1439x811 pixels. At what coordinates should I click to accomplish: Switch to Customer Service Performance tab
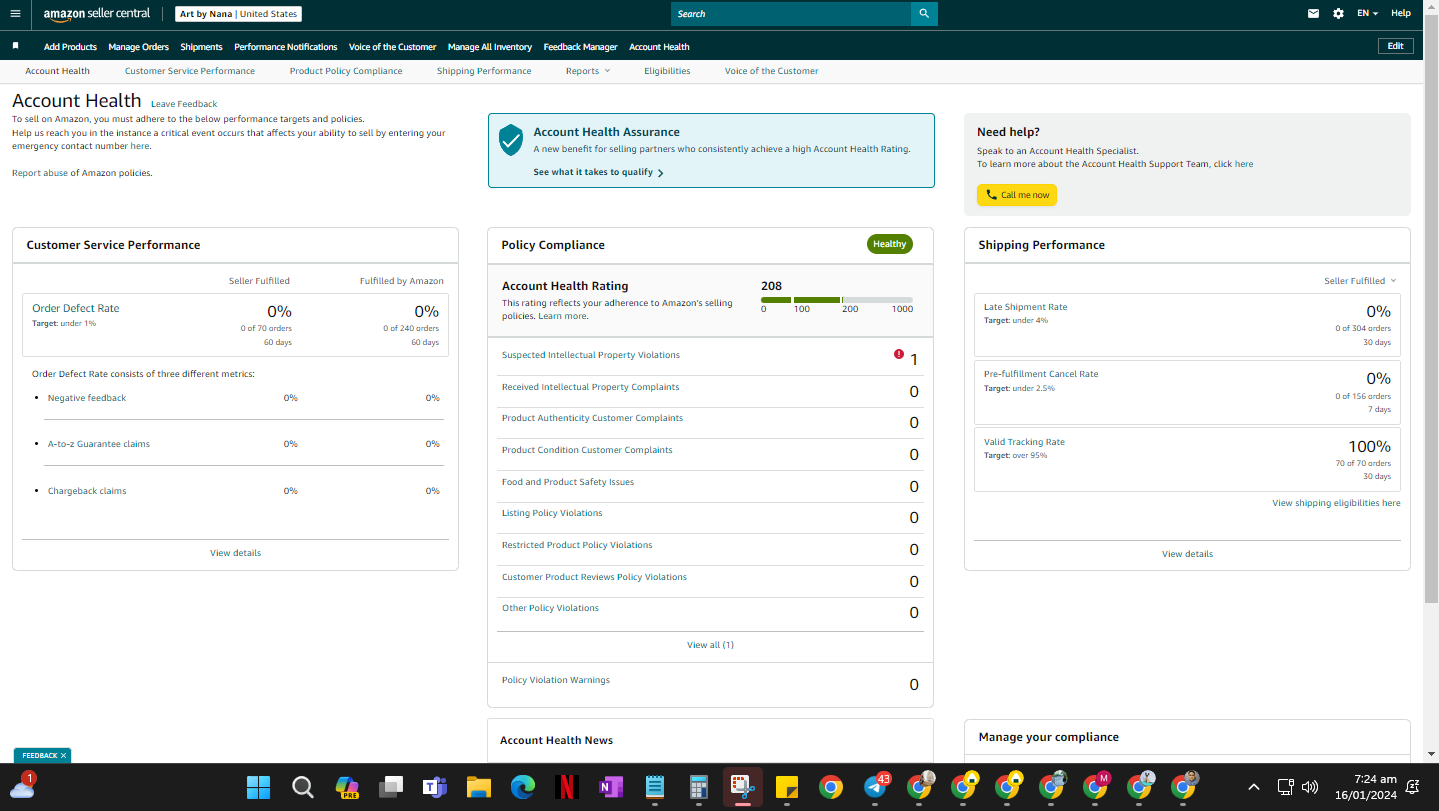(x=190, y=71)
